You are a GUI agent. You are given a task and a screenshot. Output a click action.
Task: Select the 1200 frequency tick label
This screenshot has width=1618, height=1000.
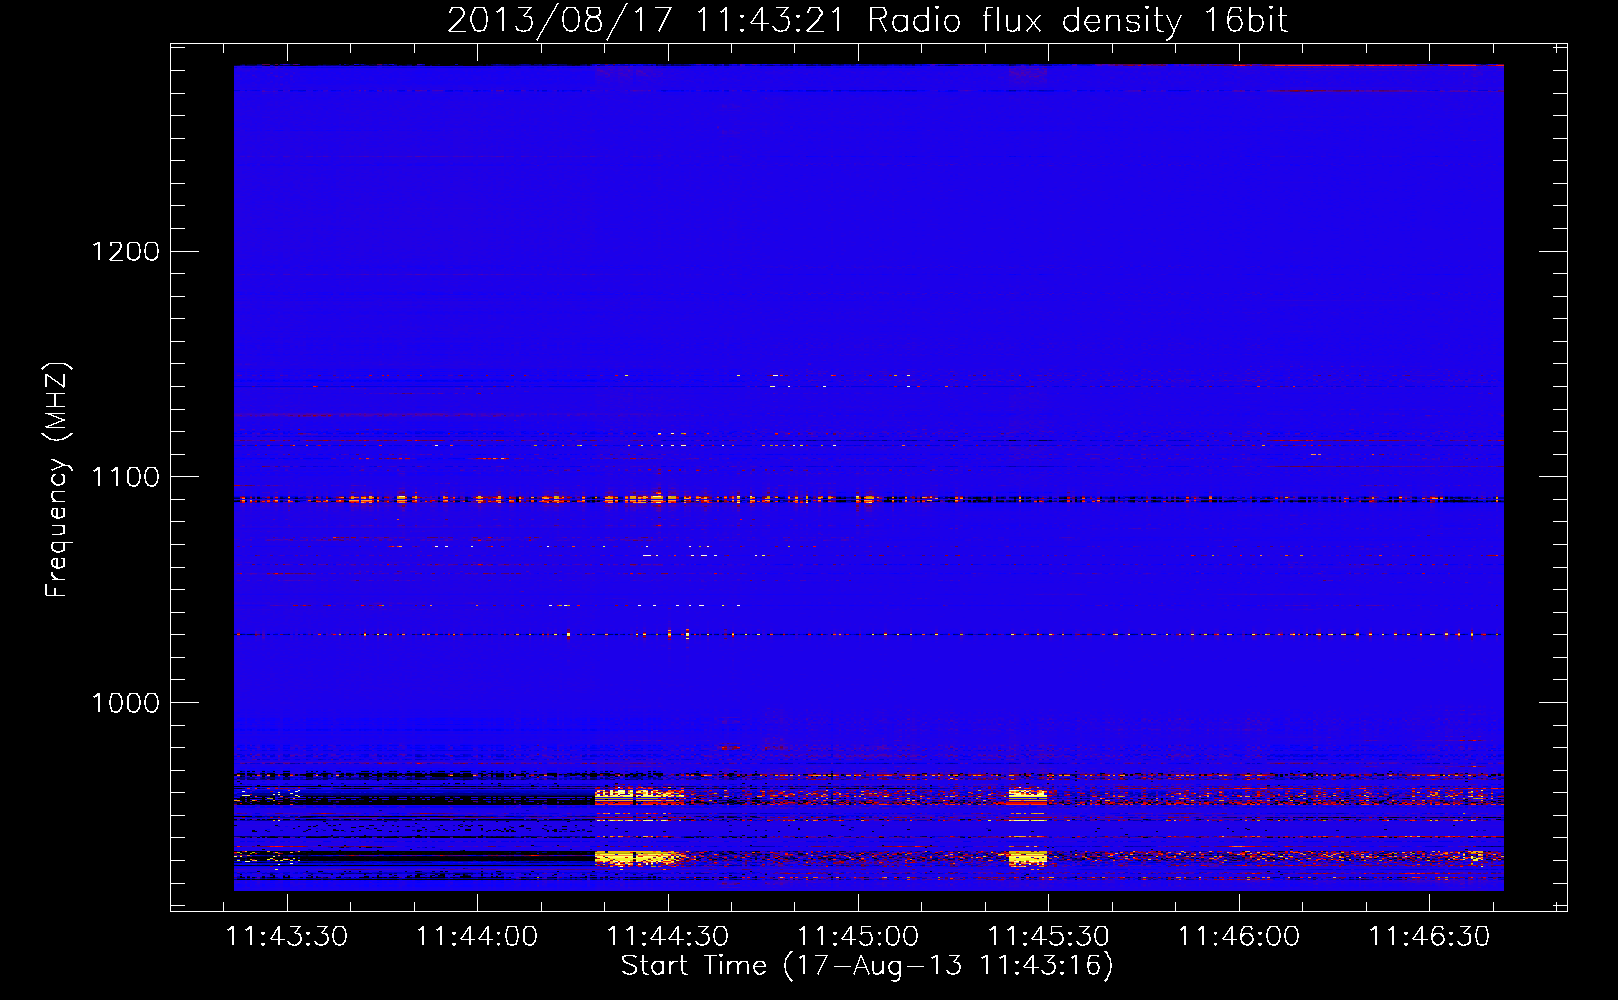126,251
